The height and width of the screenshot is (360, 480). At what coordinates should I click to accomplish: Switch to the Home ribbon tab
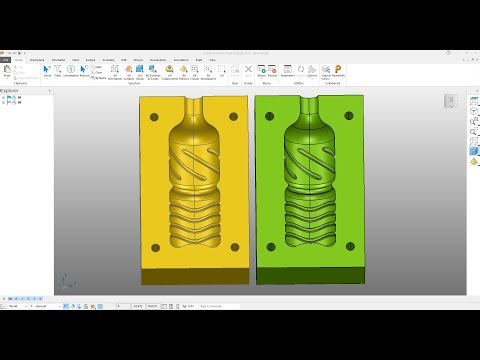click(19, 60)
